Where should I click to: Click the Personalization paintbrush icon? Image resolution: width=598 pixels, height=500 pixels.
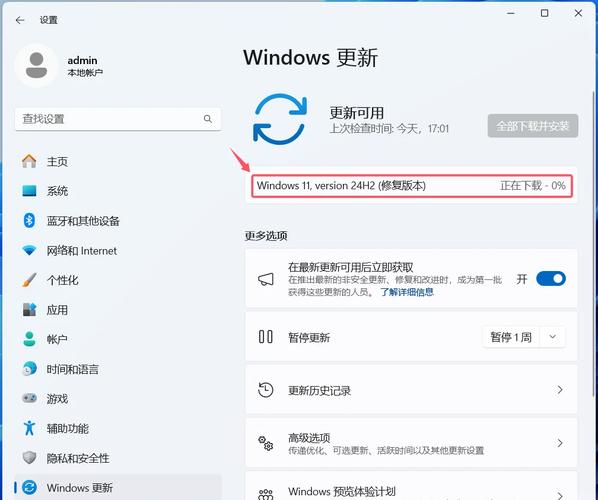(29, 280)
